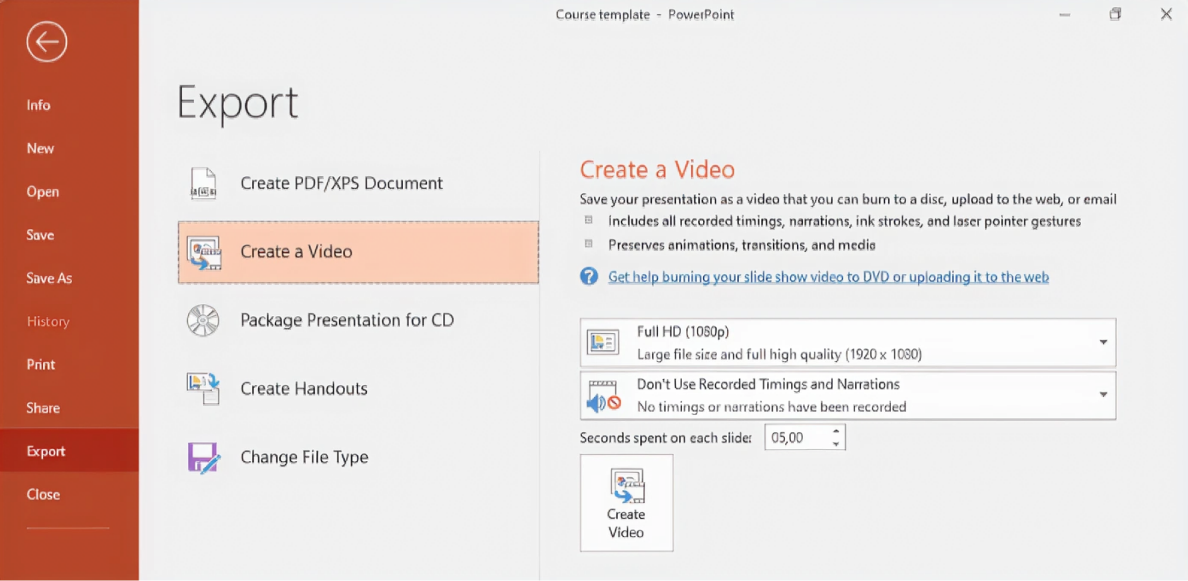This screenshot has width=1188, height=581.
Task: Click the help question mark icon
Action: (589, 276)
